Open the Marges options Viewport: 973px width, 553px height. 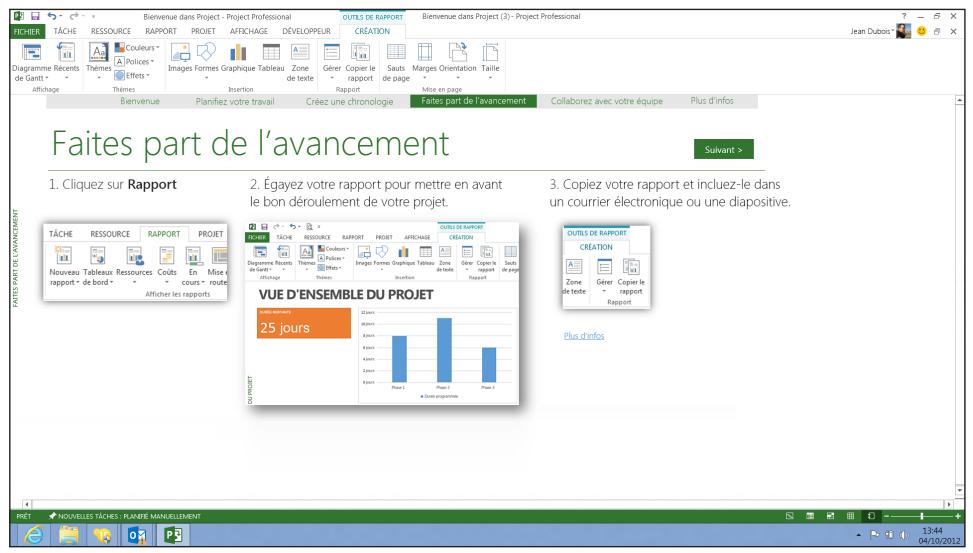point(424,62)
